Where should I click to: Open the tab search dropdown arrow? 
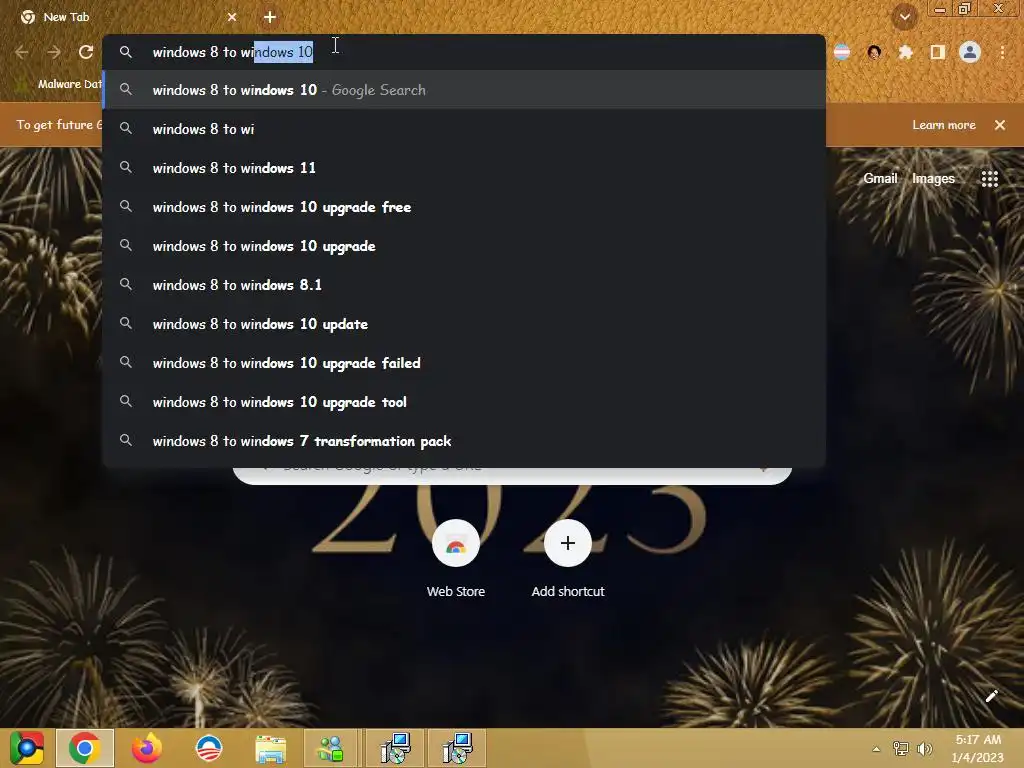905,17
